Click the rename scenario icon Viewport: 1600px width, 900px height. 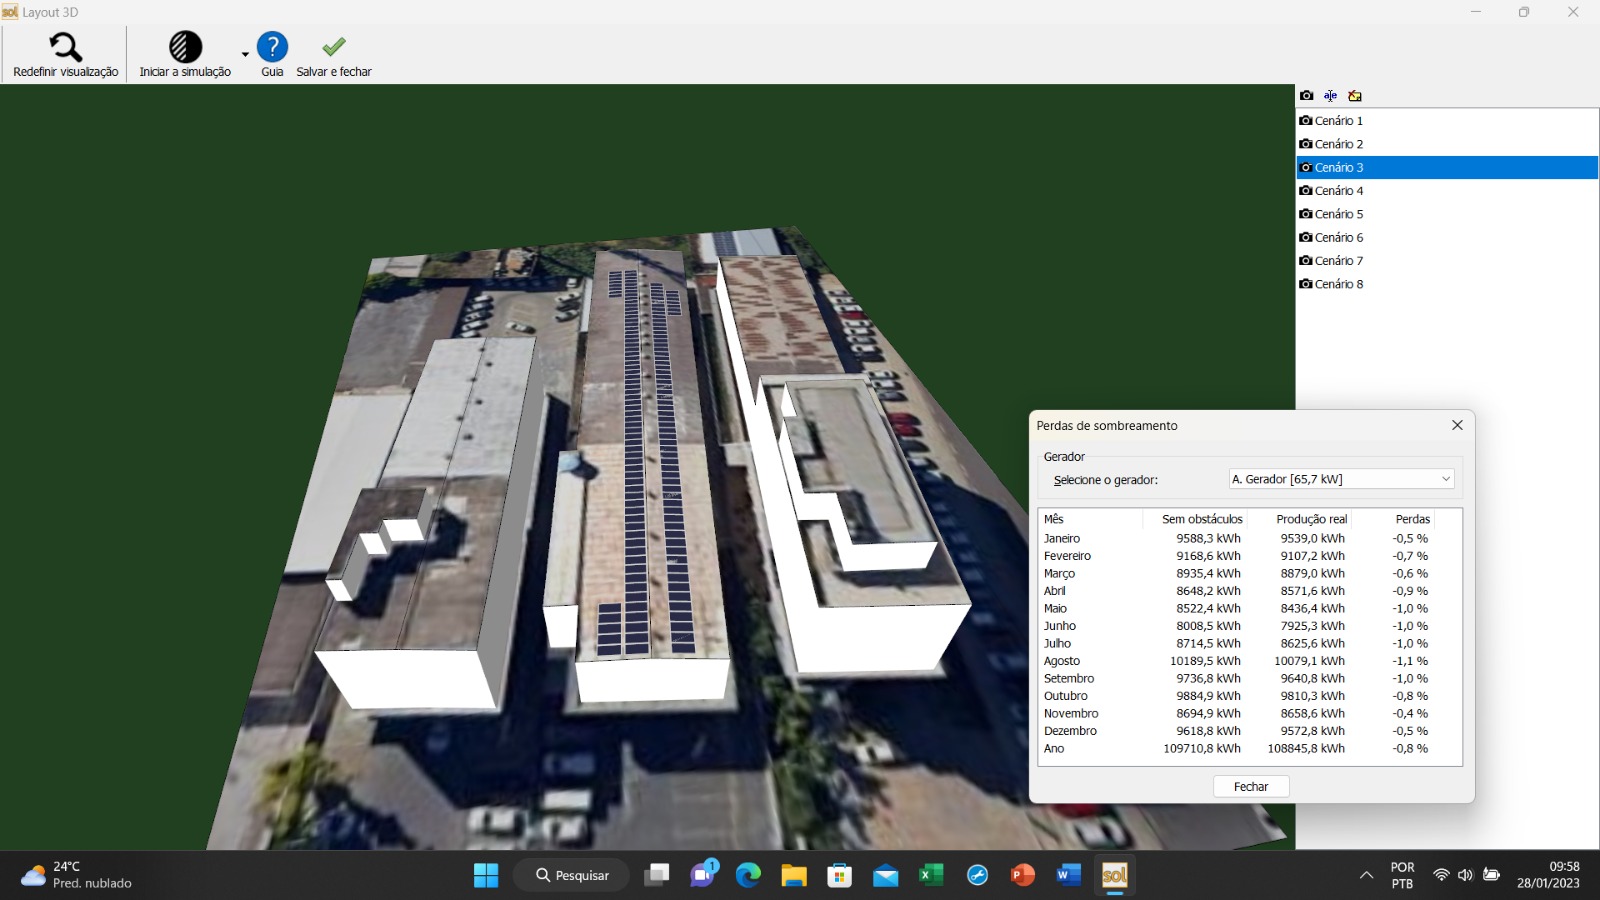click(x=1330, y=96)
